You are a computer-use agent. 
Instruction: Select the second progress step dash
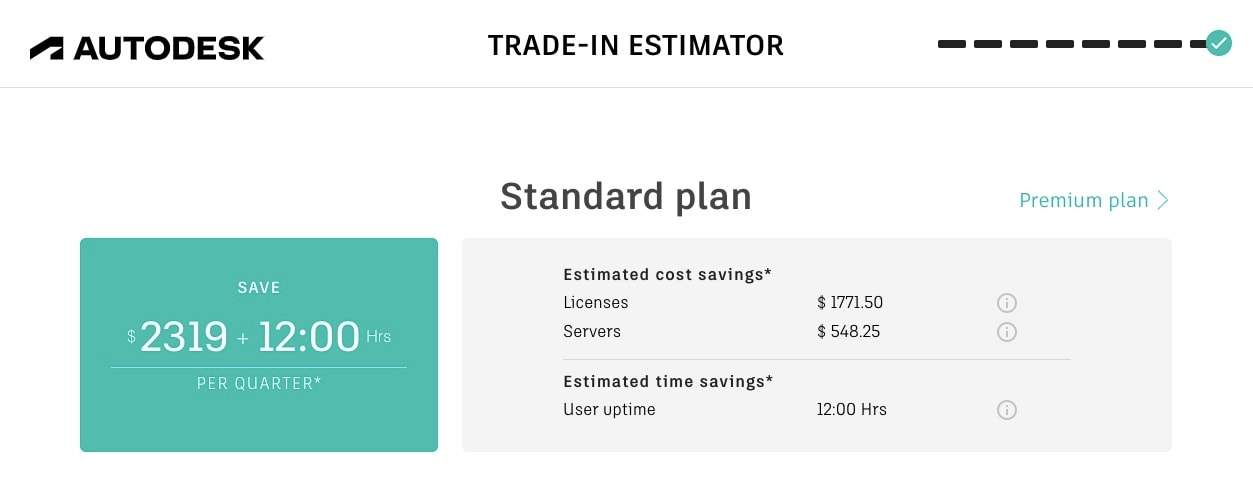coord(988,44)
